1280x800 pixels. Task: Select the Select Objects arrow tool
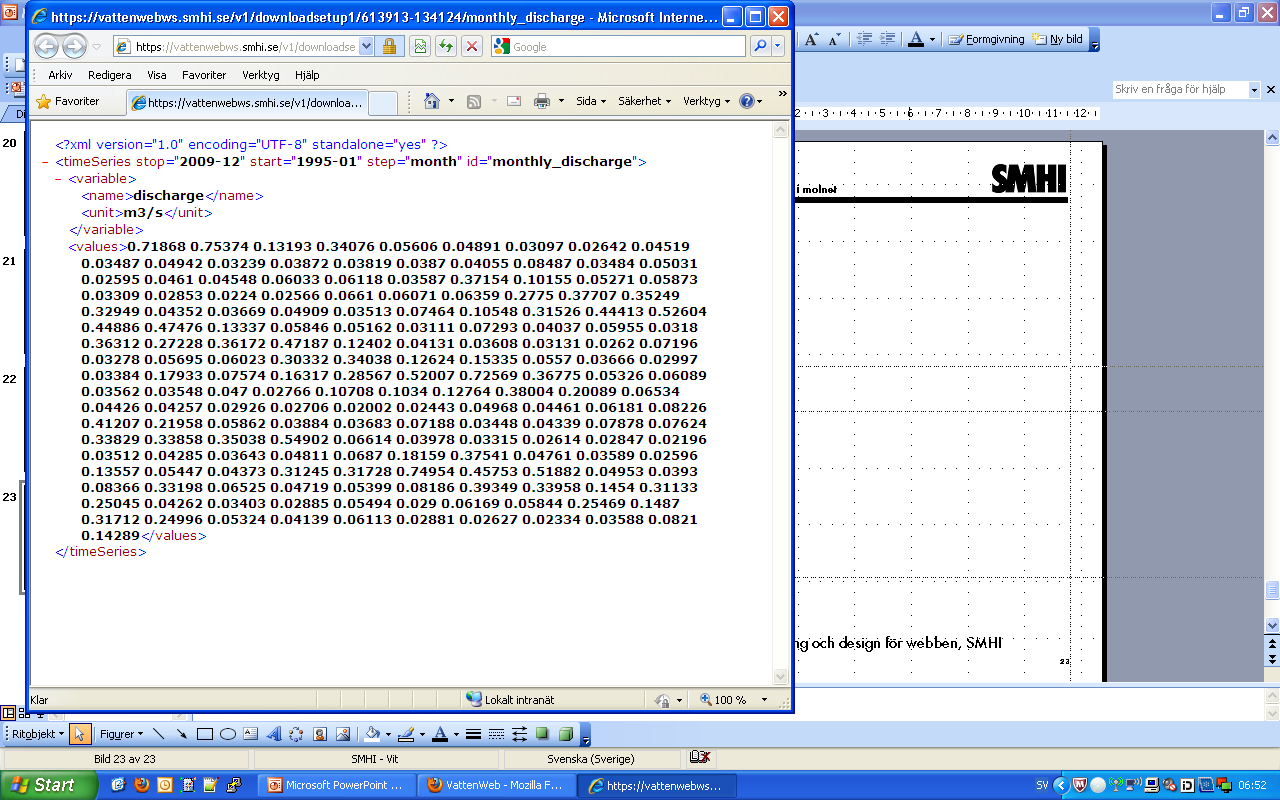pyautogui.click(x=80, y=734)
